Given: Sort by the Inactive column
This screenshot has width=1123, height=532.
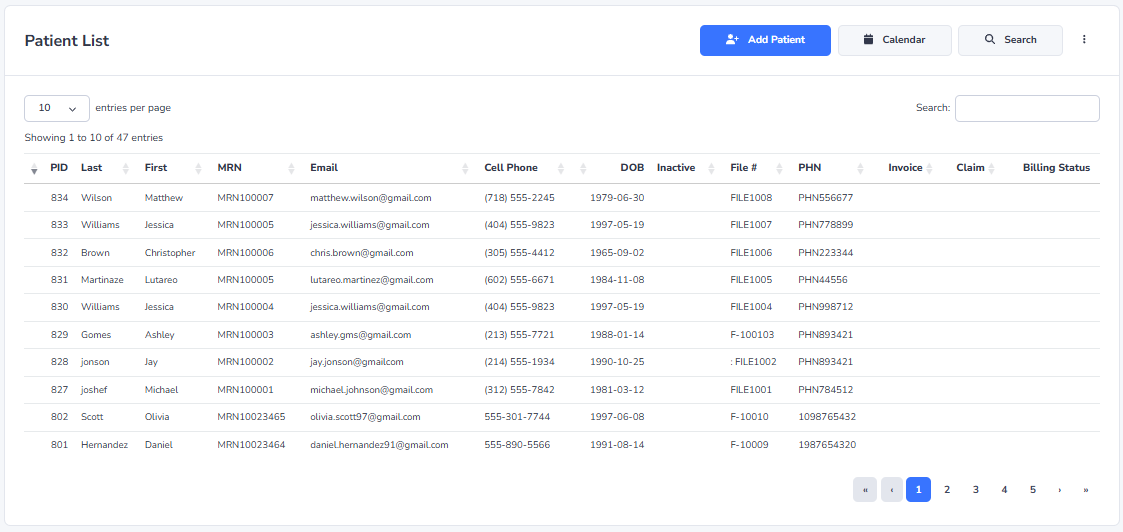Looking at the screenshot, I should click(x=676, y=168).
